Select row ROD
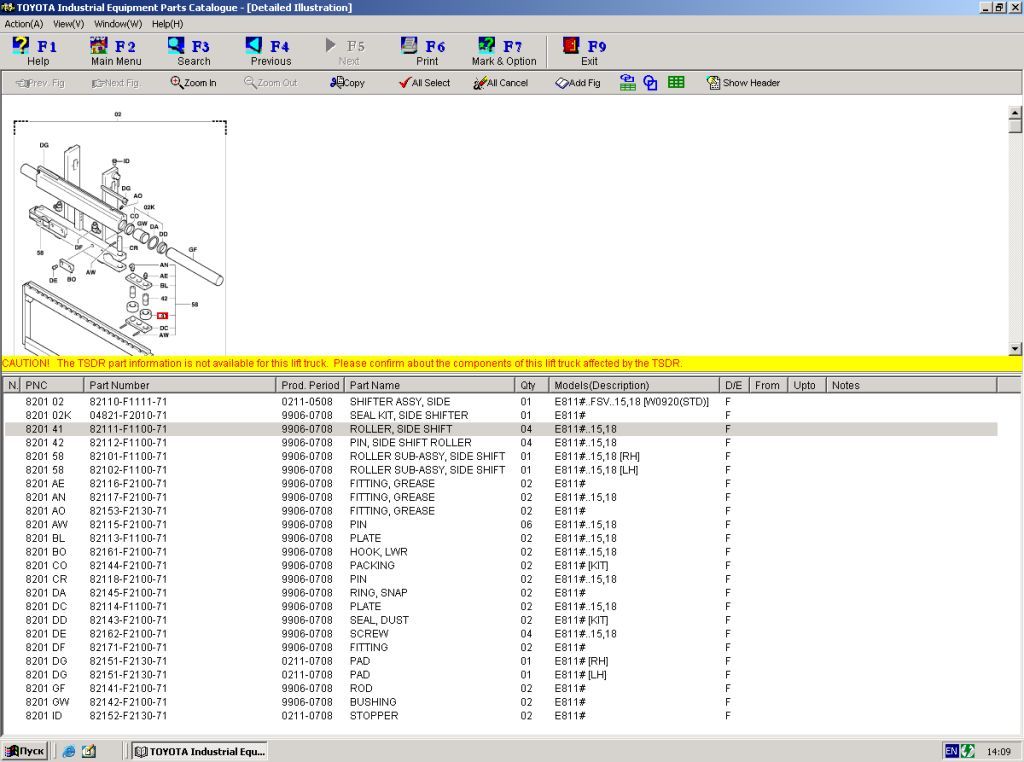Viewport: 1024px width, 762px height. [x=501, y=688]
